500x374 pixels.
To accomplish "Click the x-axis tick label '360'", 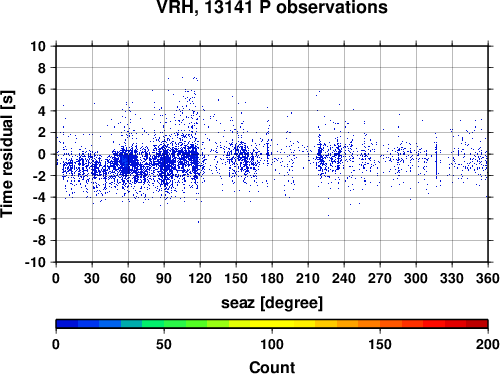I will click(x=488, y=278).
